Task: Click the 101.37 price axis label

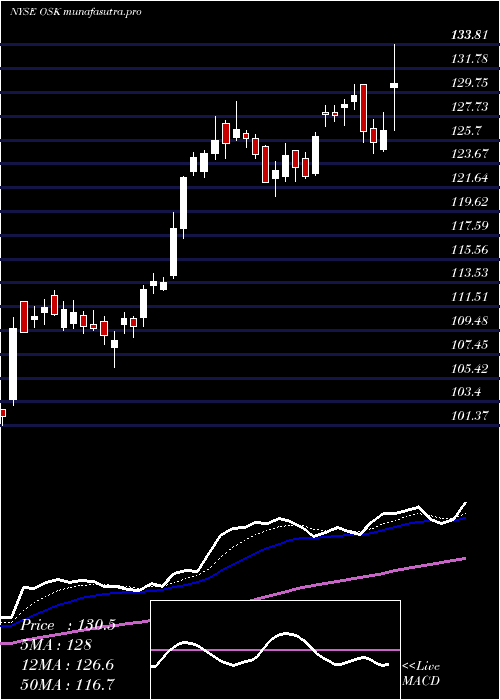Action: pos(469,416)
